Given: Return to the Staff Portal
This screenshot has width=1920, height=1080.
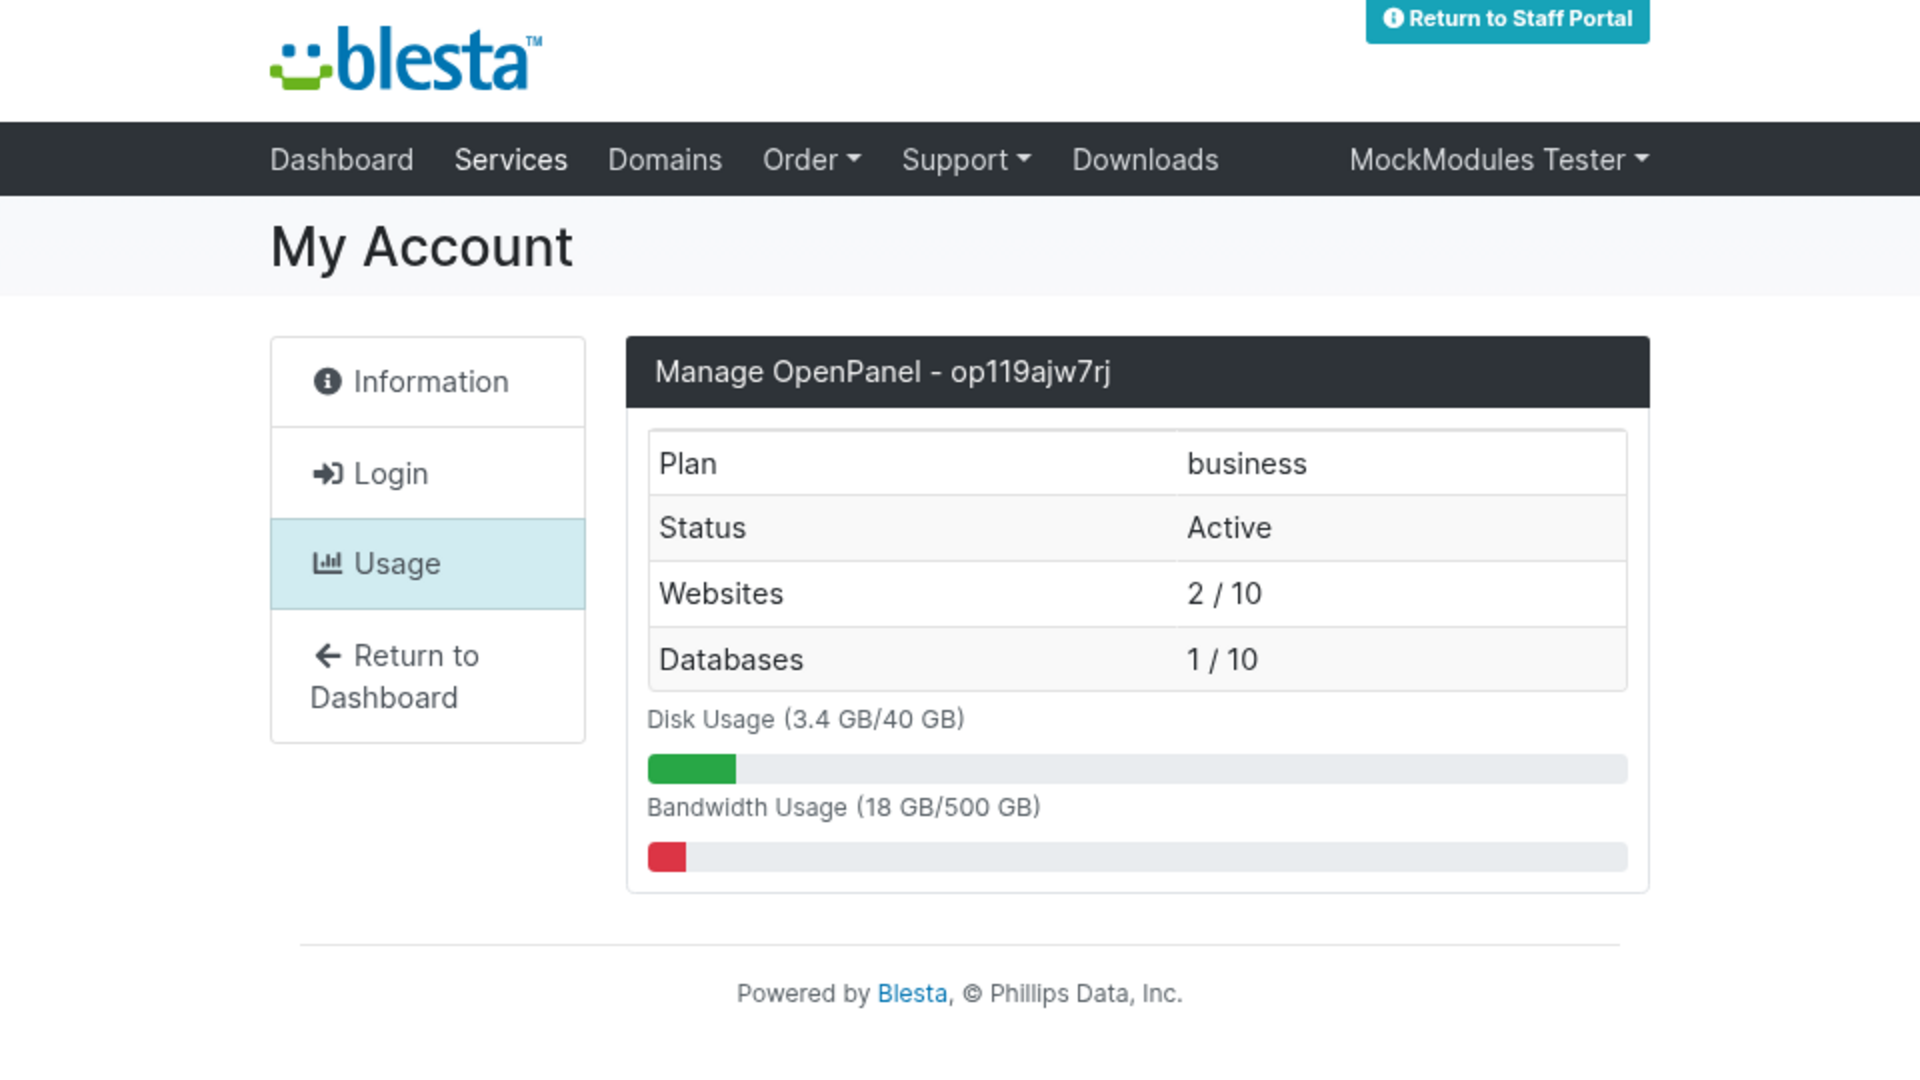Looking at the screenshot, I should [1507, 19].
